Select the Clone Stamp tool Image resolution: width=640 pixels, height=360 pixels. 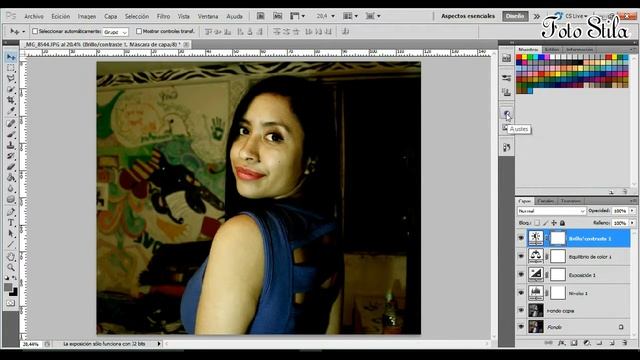click(11, 145)
